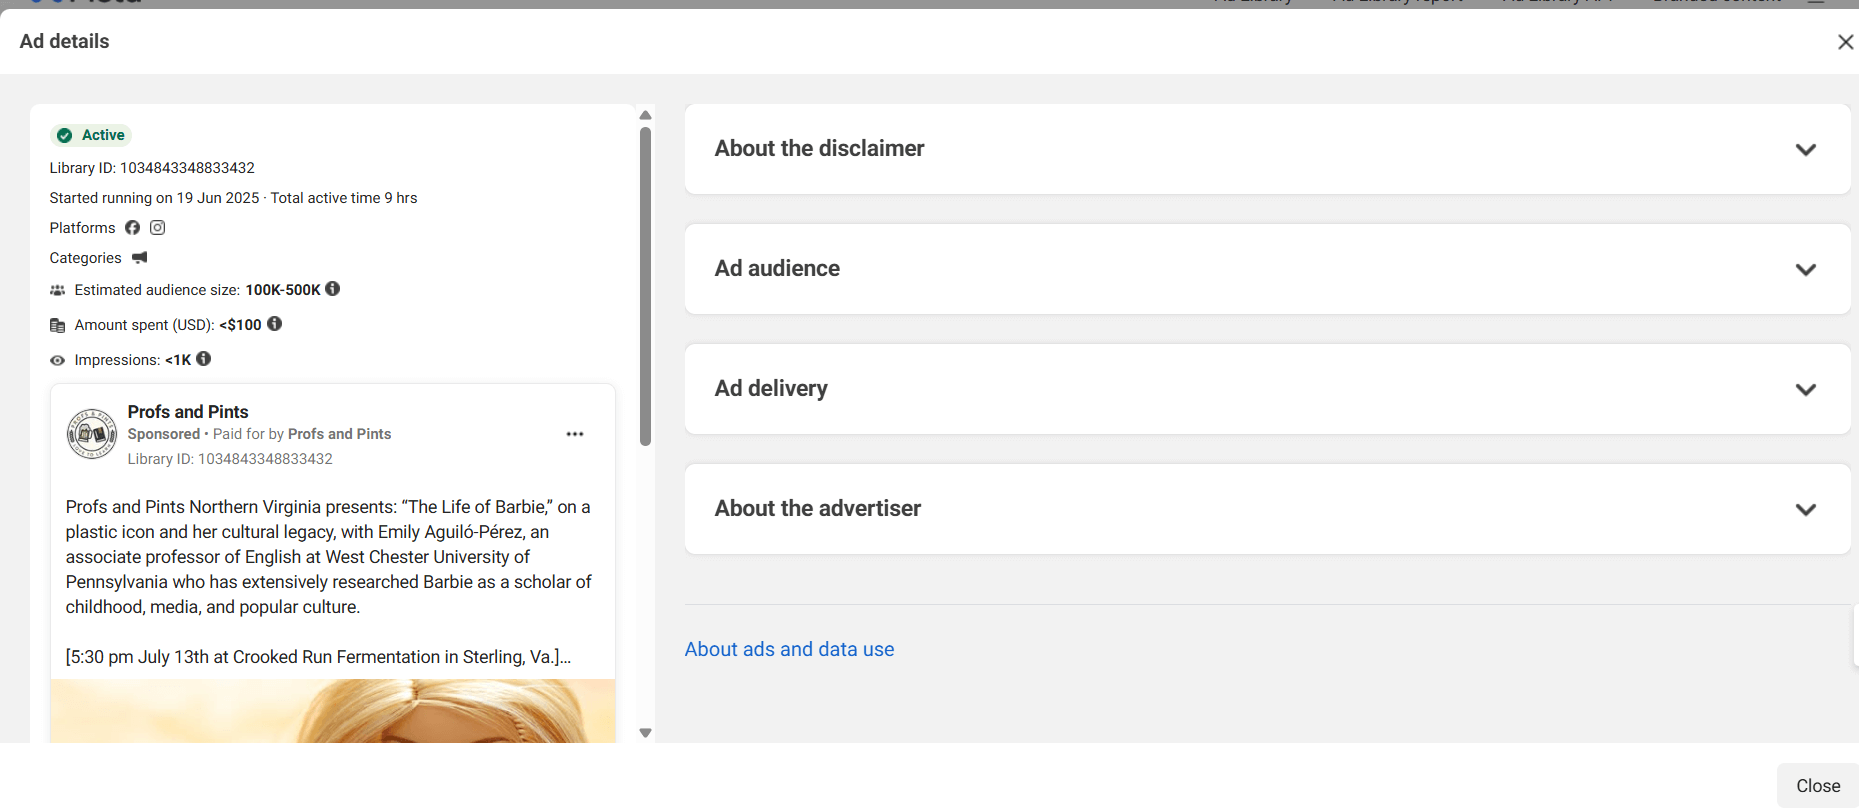1859x809 pixels.
Task: Click the green Active status badge
Action: click(x=91, y=135)
